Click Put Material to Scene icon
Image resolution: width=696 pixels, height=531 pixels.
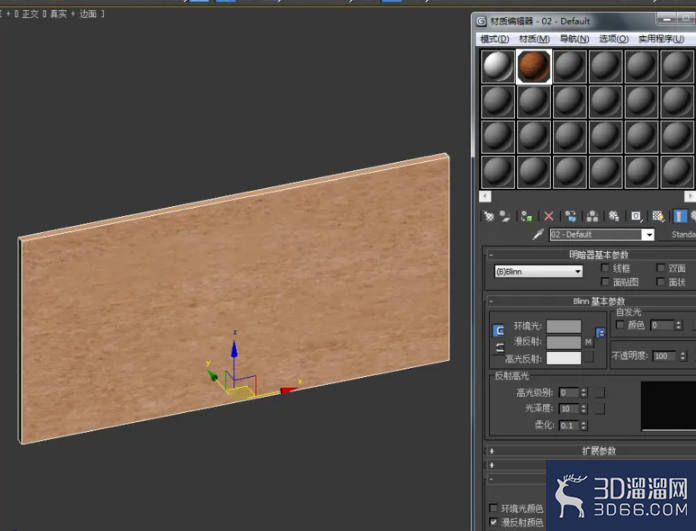pyautogui.click(x=505, y=216)
